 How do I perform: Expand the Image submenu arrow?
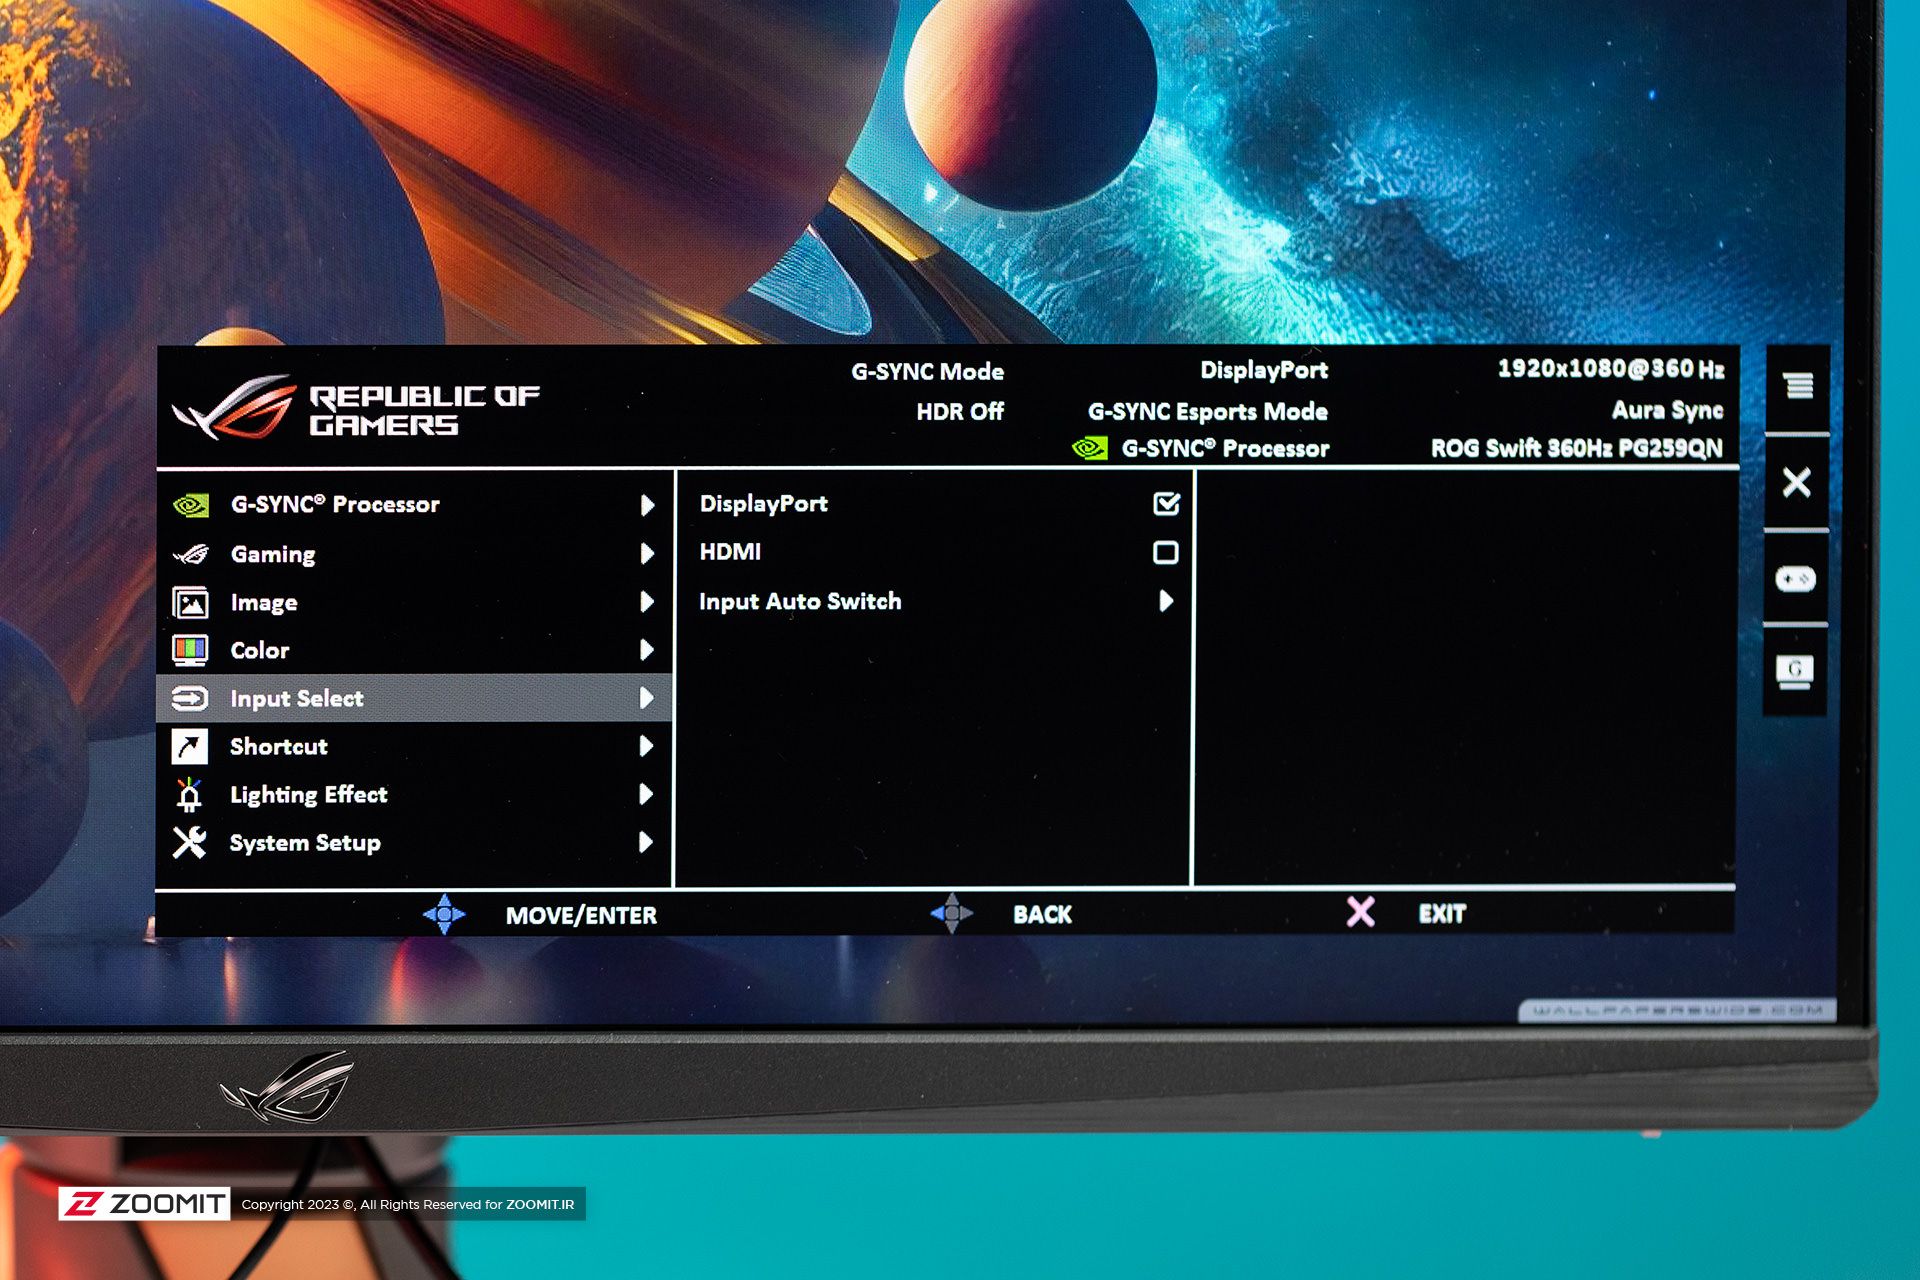[647, 601]
